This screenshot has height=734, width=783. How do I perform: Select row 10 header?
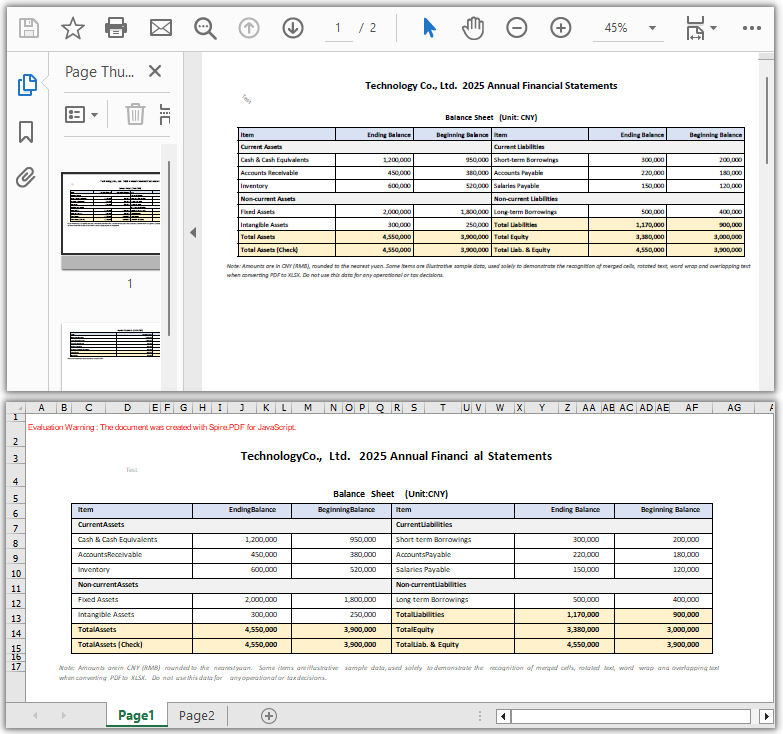15,573
